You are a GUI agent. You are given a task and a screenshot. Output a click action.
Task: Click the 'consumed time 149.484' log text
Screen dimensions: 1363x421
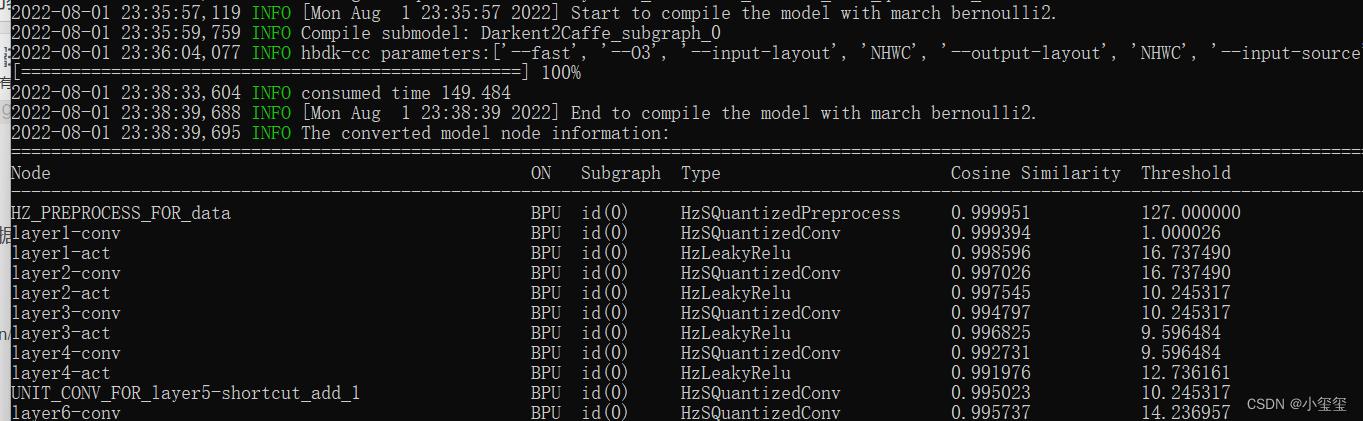(405, 93)
